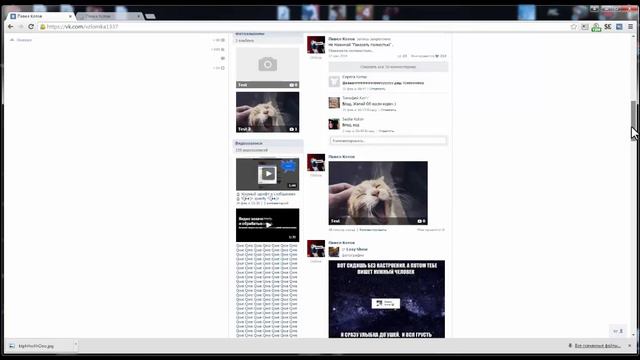The height and width of the screenshot is (360, 640).
Task: Select the first VK tab
Action: tap(41, 16)
